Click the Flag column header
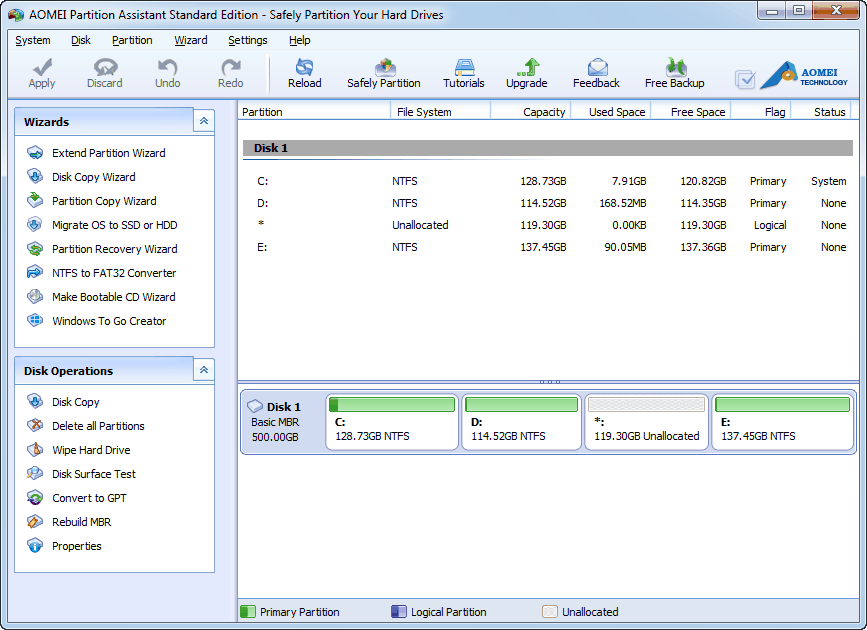Image resolution: width=867 pixels, height=630 pixels. 760,112
